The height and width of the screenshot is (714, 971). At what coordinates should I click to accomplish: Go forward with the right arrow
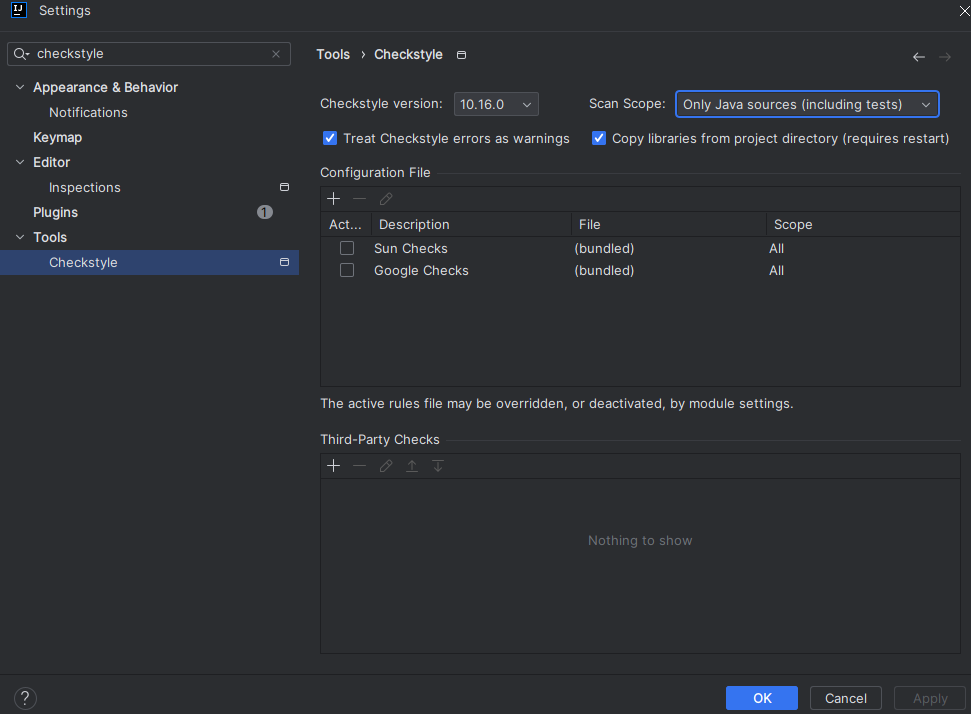[x=945, y=57]
